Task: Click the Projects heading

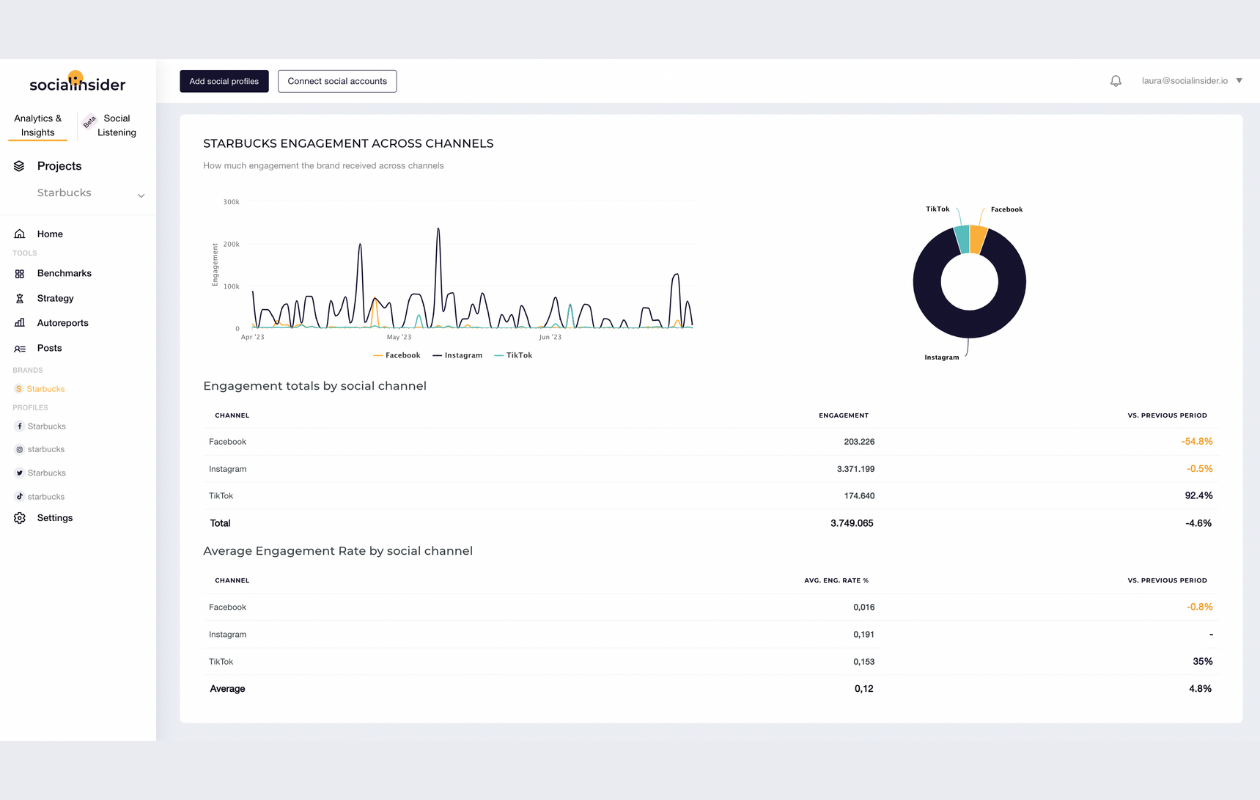Action: point(59,166)
